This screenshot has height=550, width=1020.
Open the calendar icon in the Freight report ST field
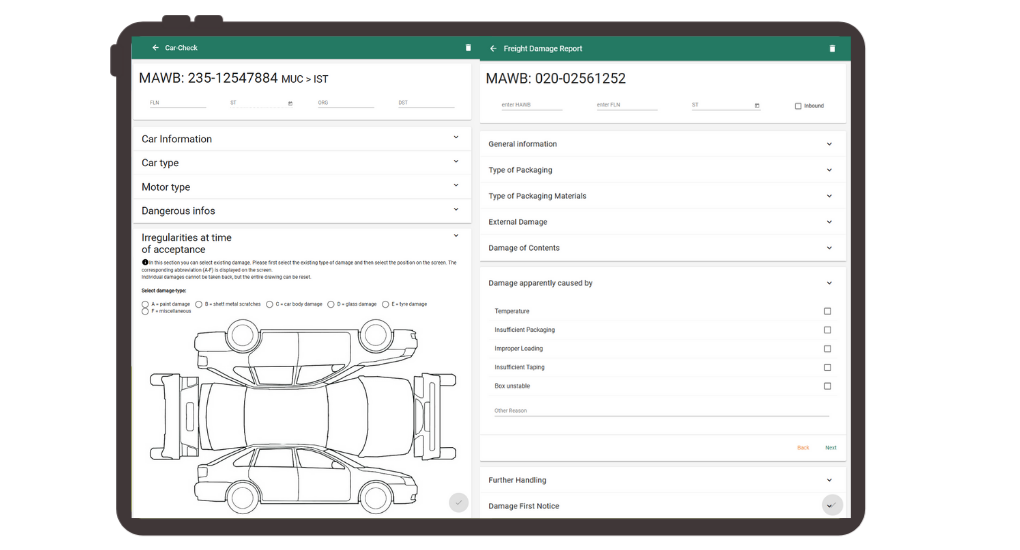click(757, 105)
